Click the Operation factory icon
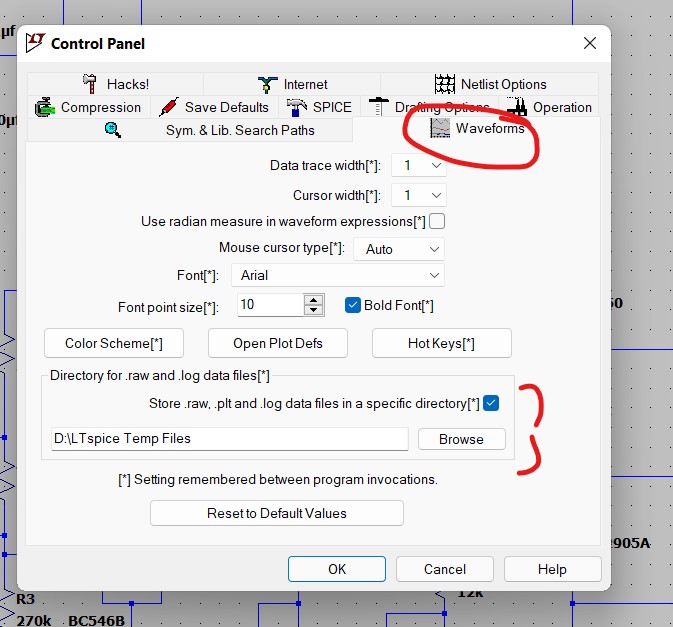 point(517,106)
